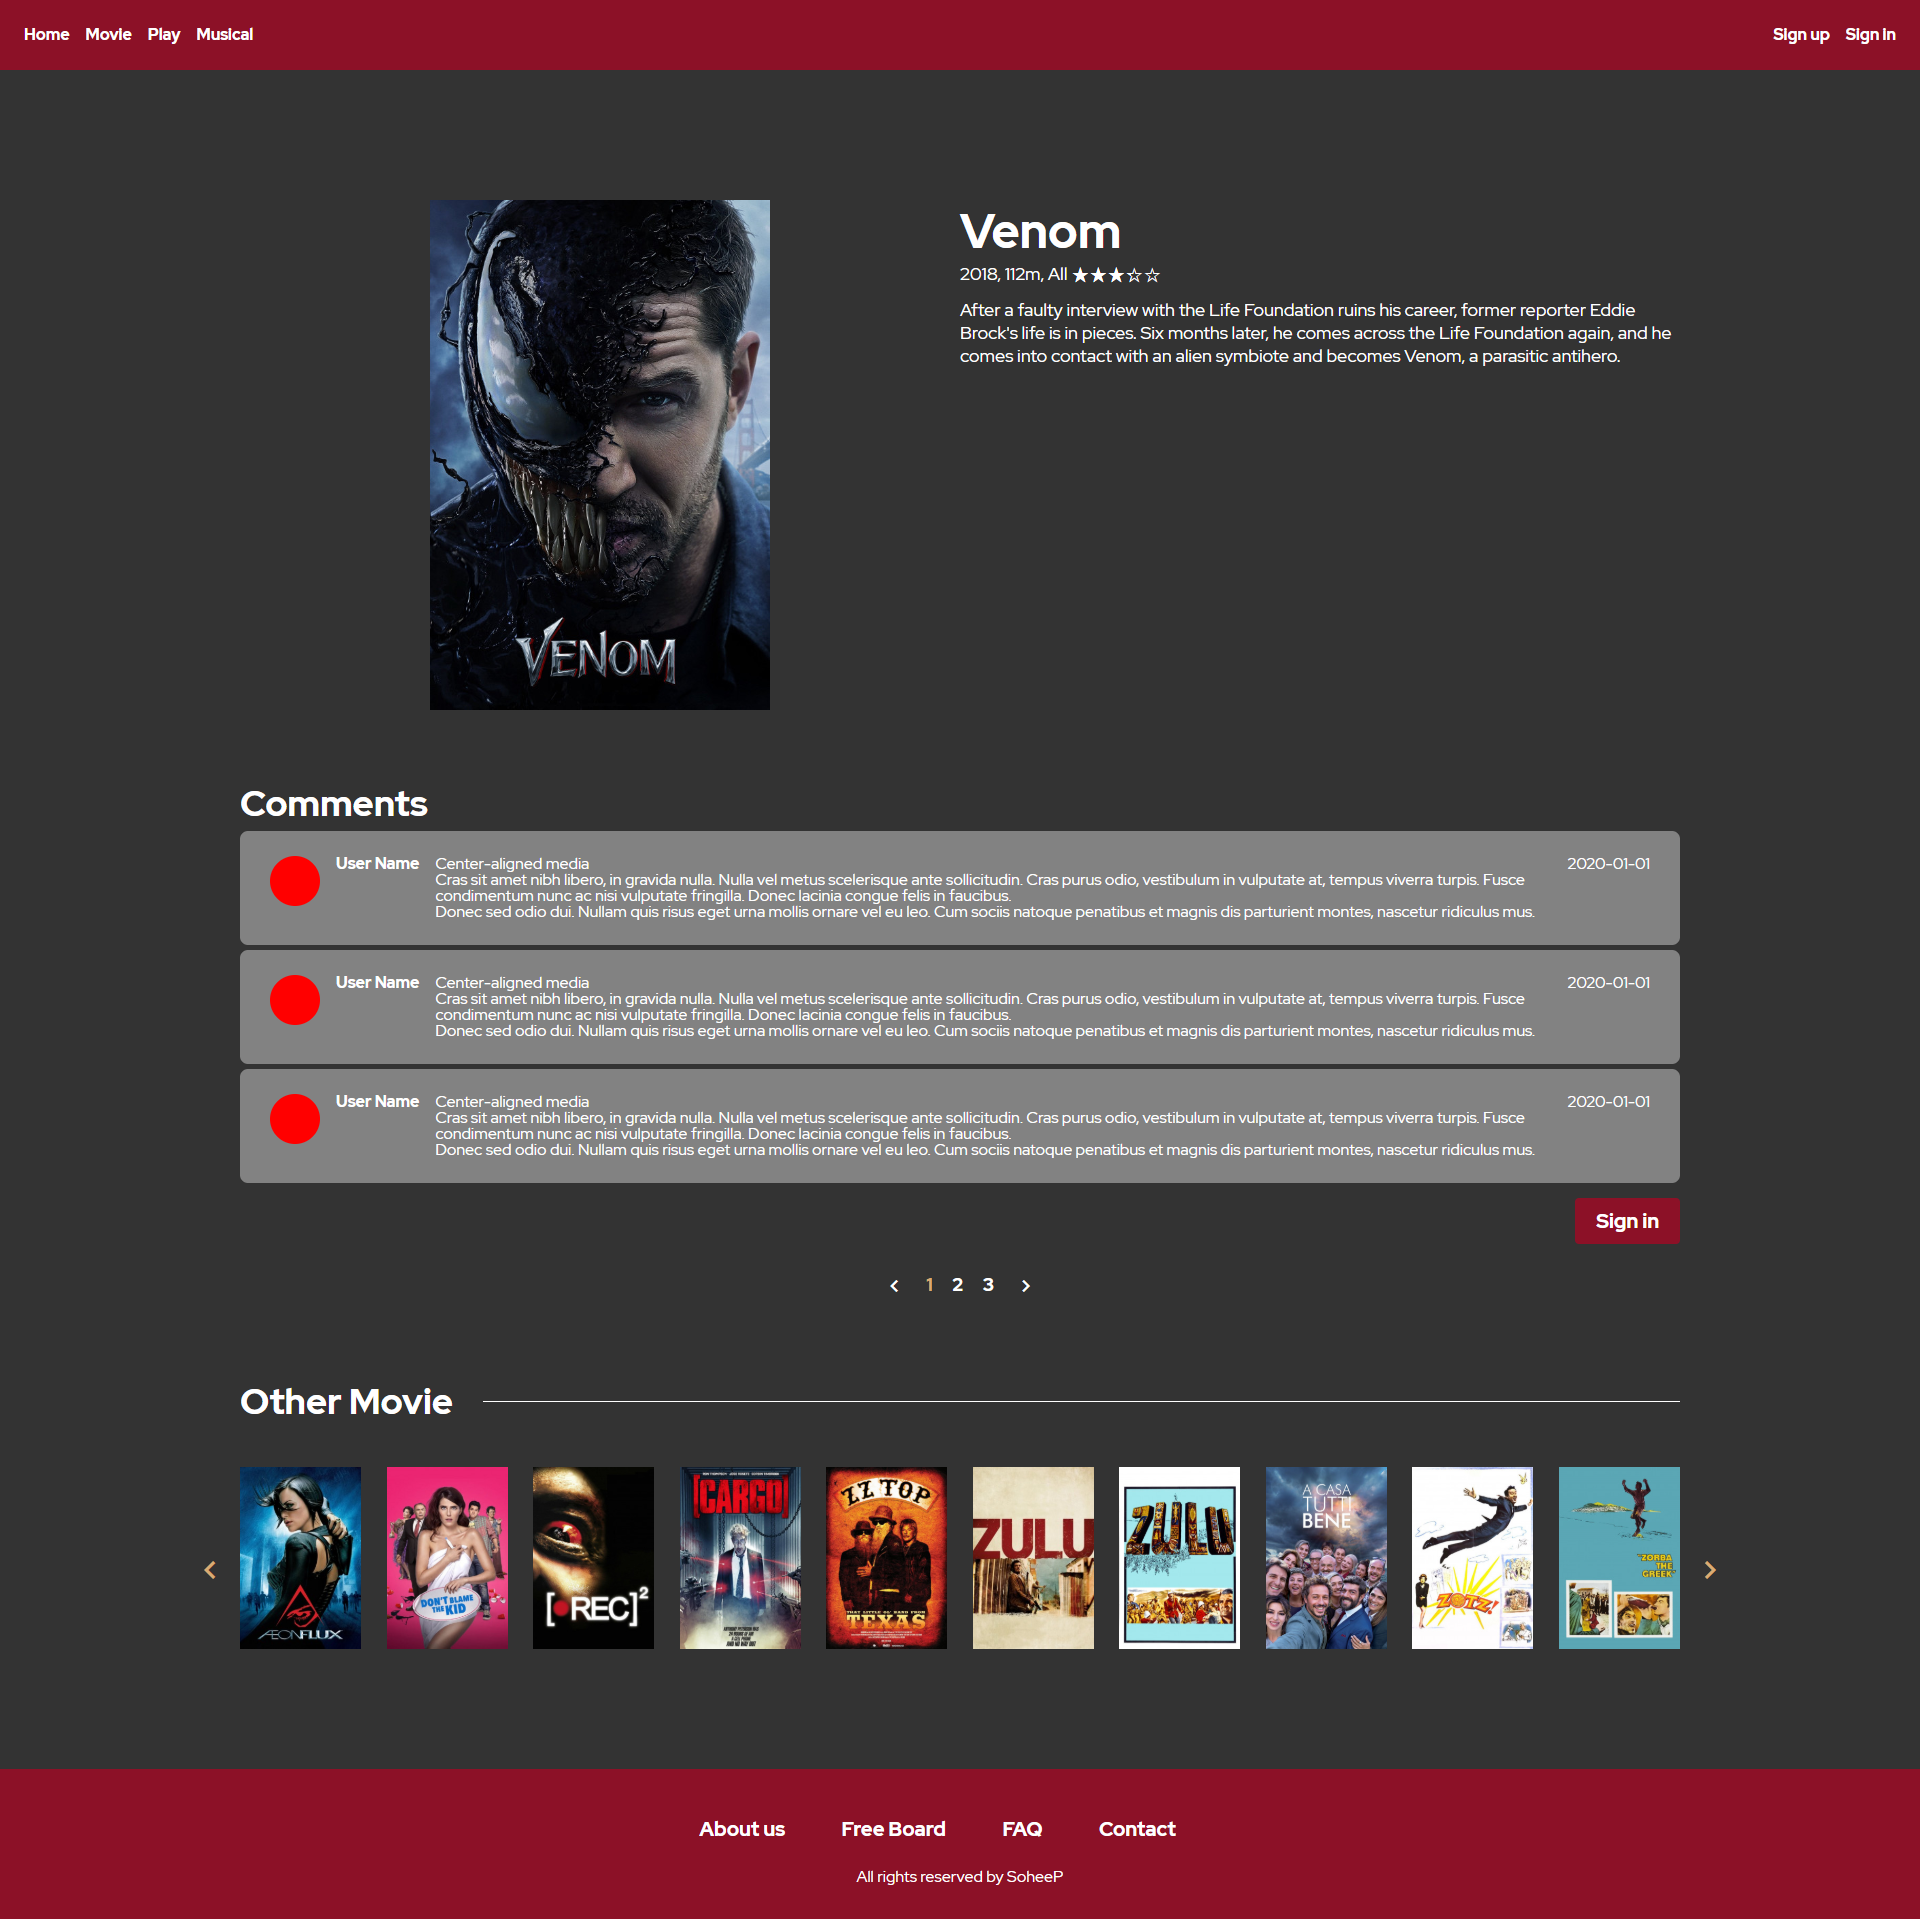Viewport: 1920px width, 1919px height.
Task: Open the Free Board footer link
Action: (x=893, y=1829)
